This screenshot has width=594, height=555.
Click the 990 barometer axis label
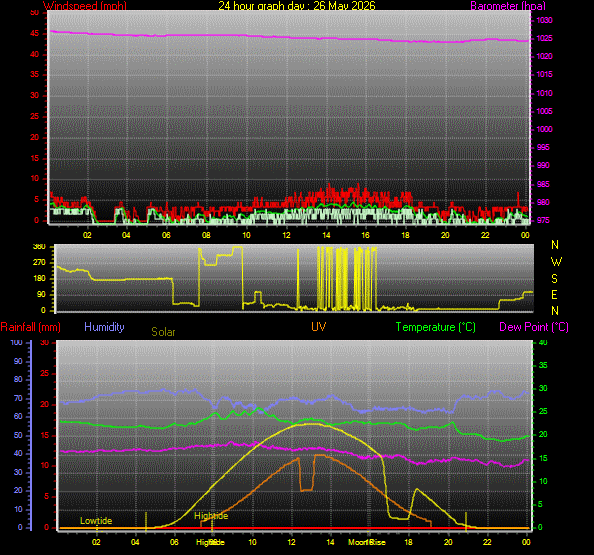543,165
